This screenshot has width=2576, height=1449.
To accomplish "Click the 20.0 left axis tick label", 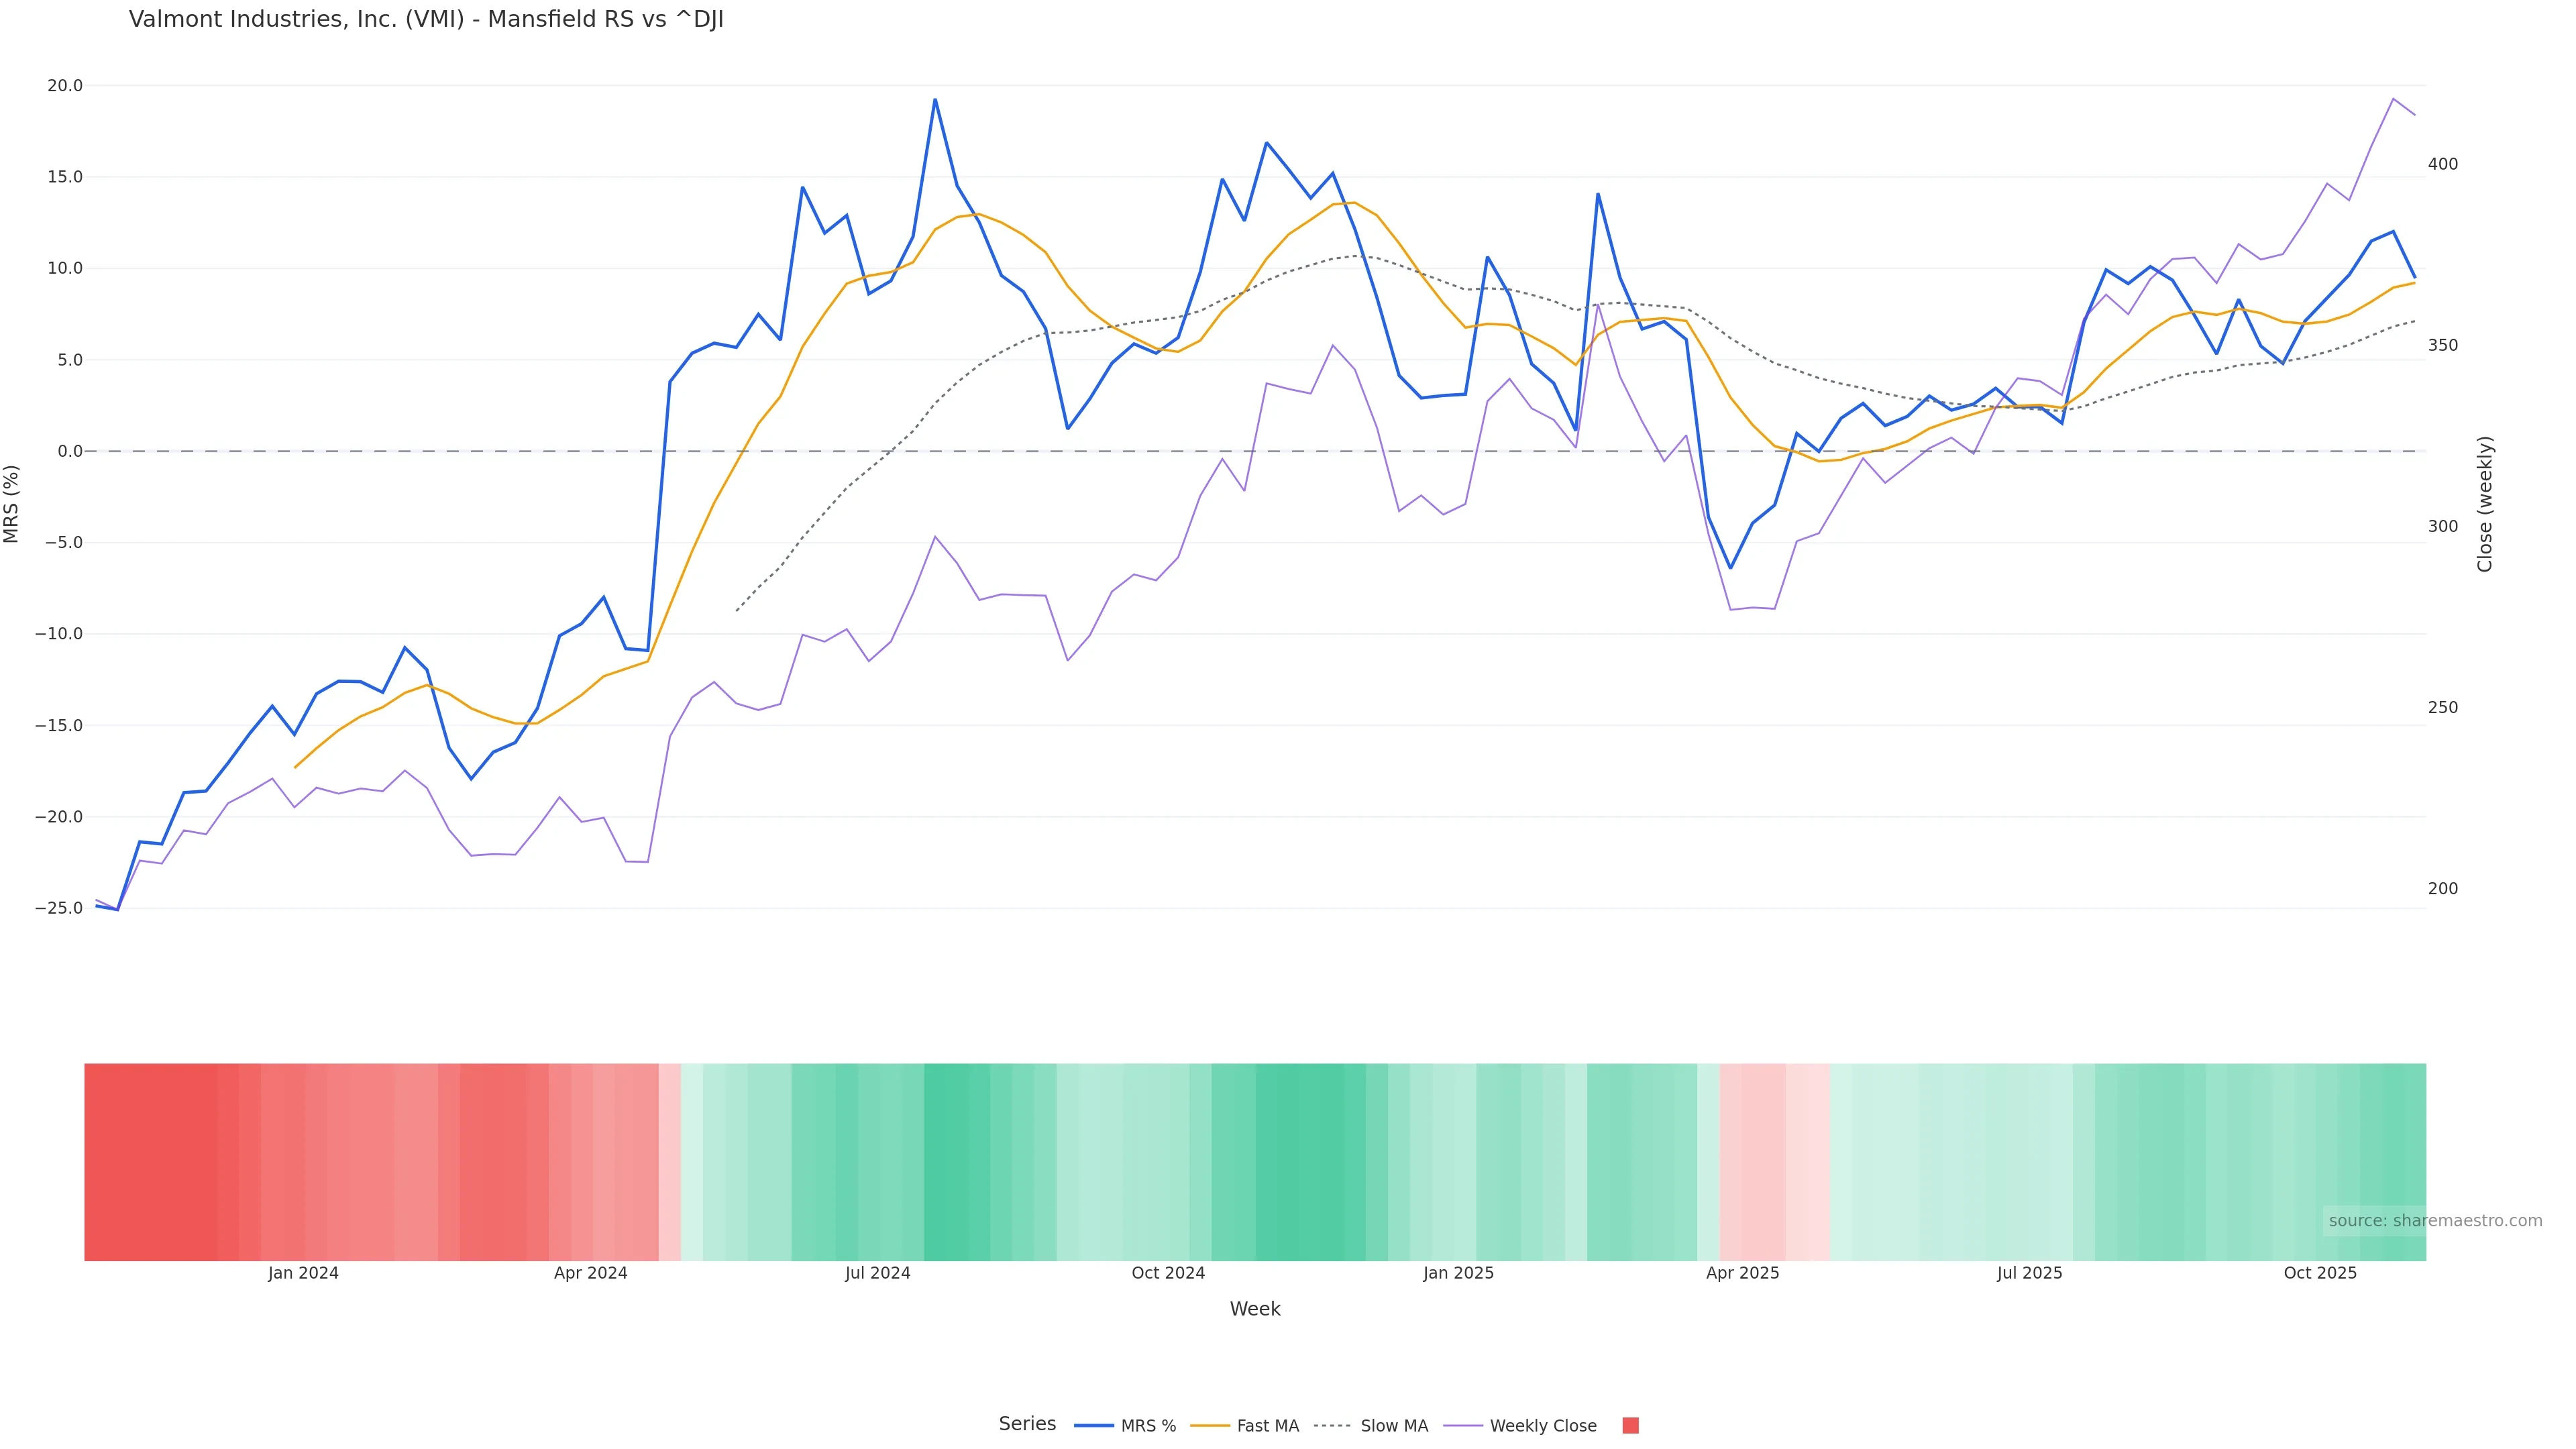I will click(65, 86).
